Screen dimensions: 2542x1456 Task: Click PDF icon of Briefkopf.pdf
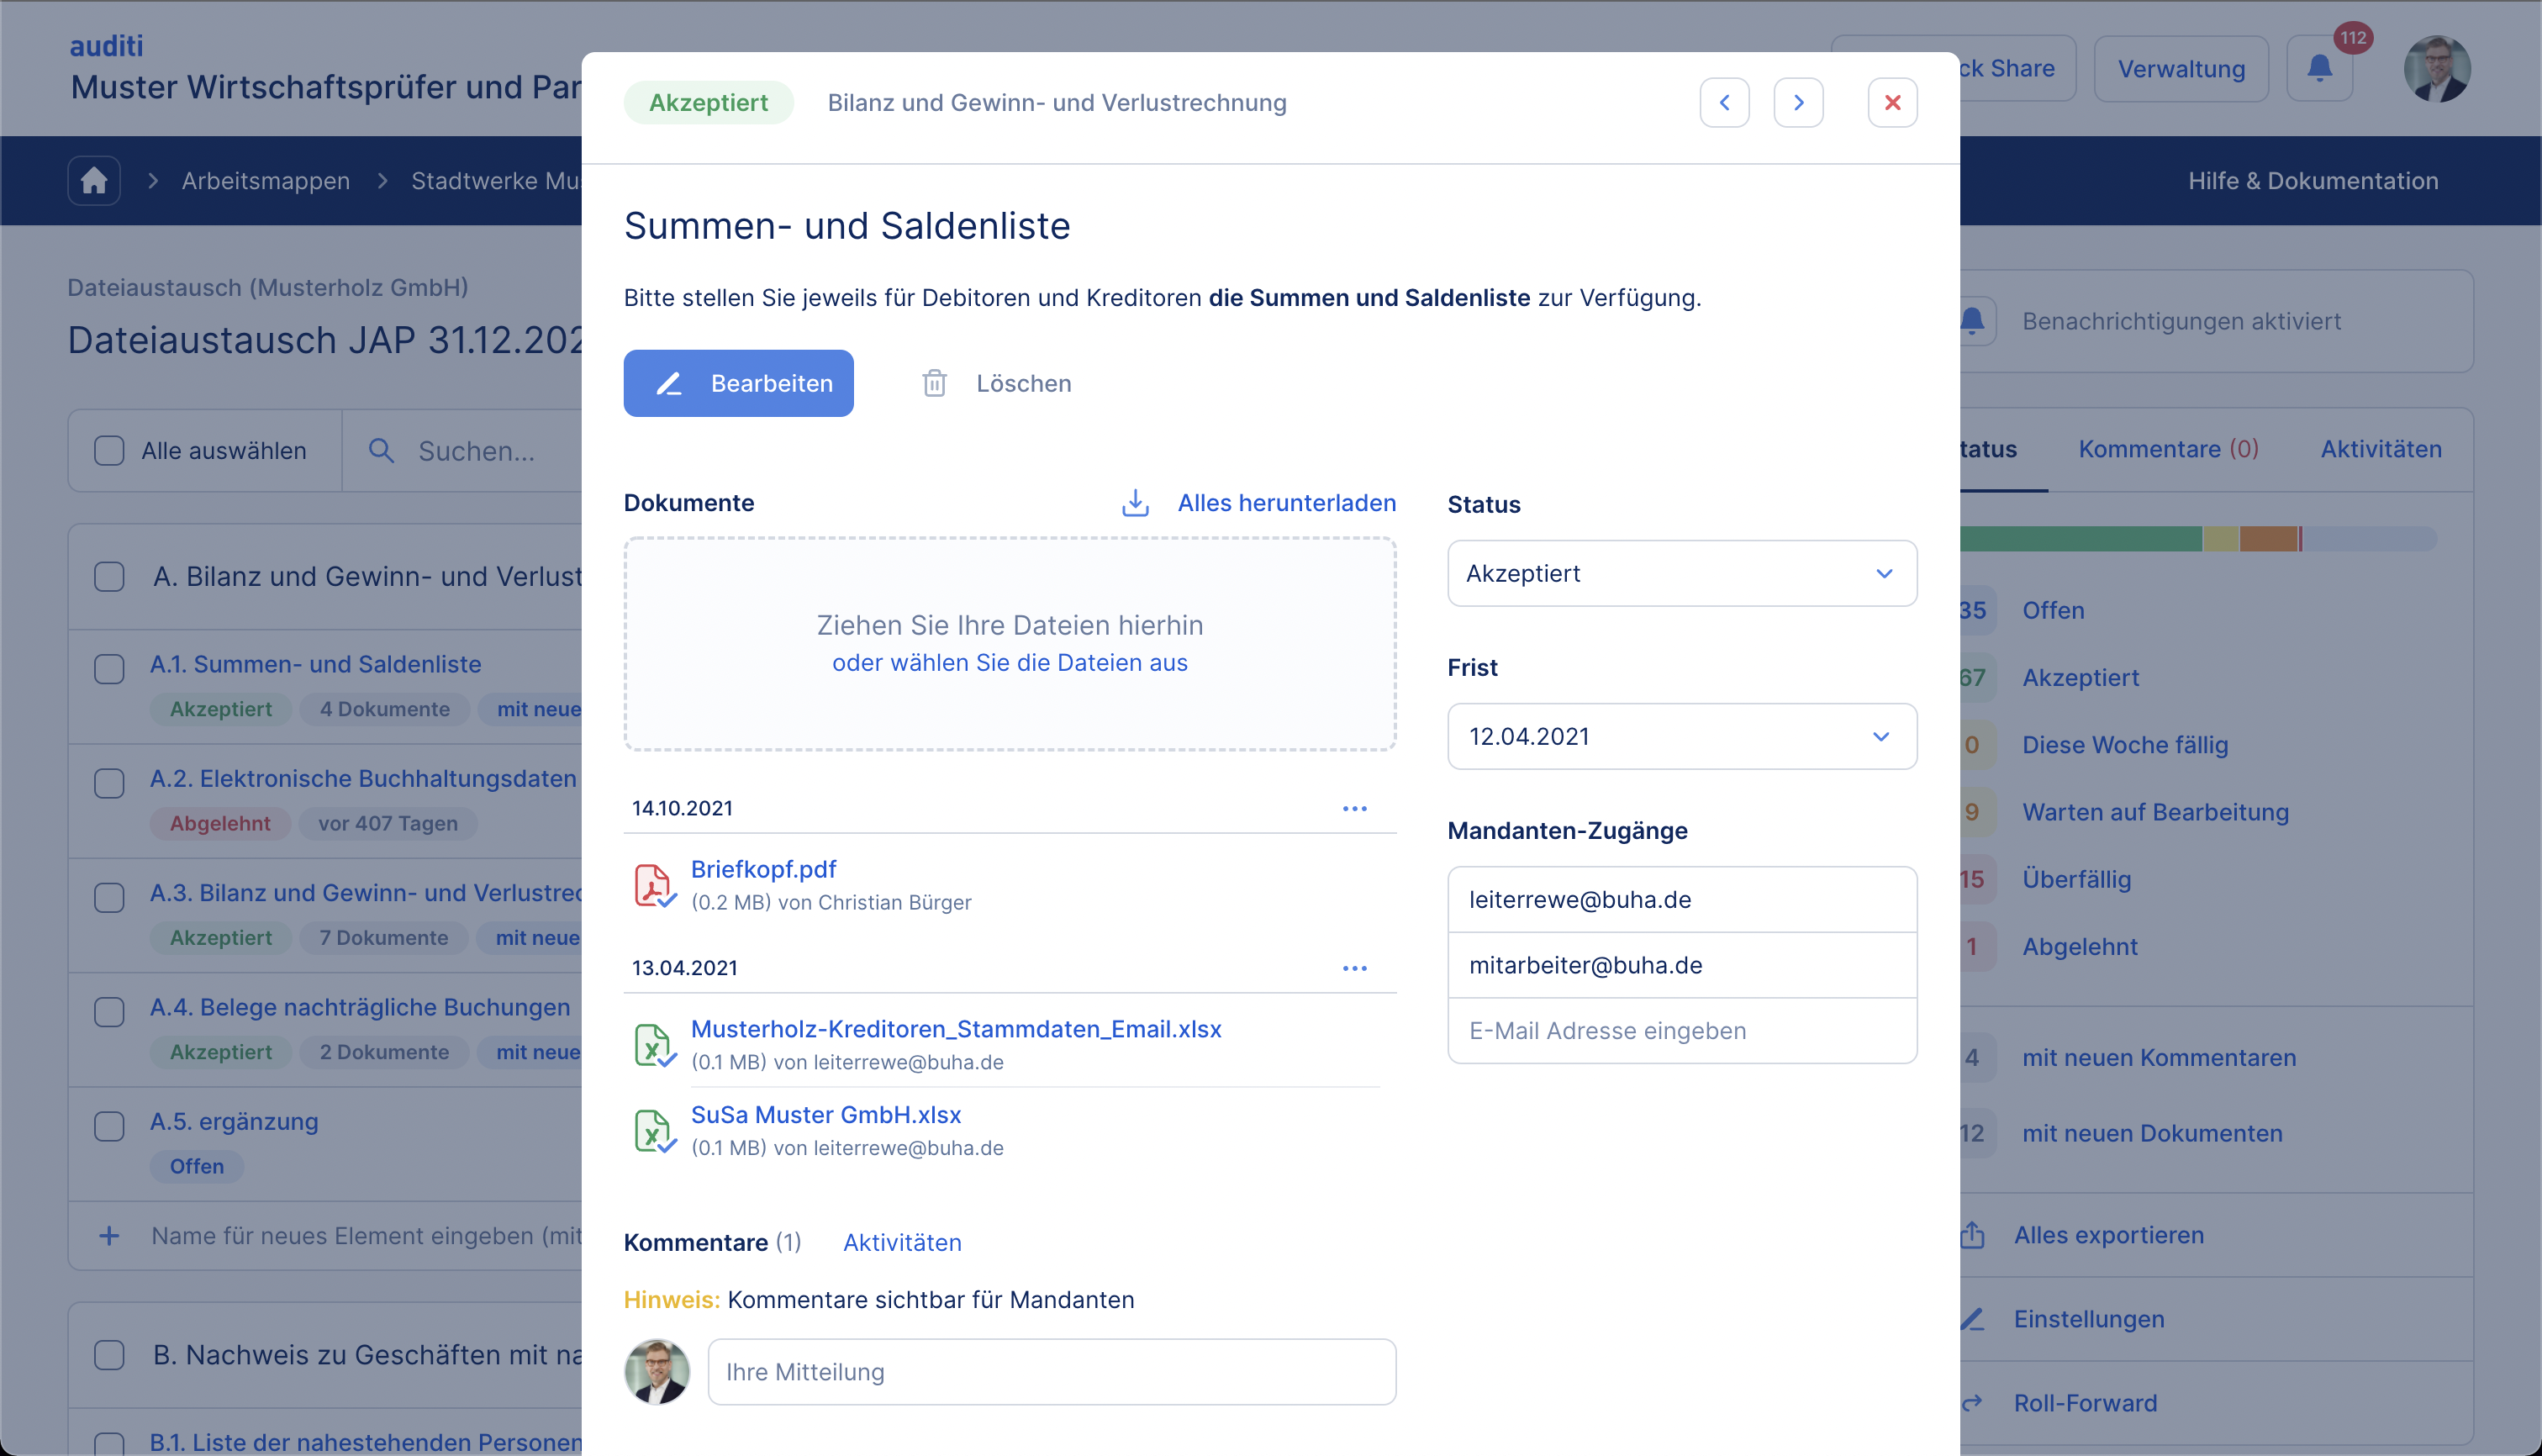coord(654,885)
